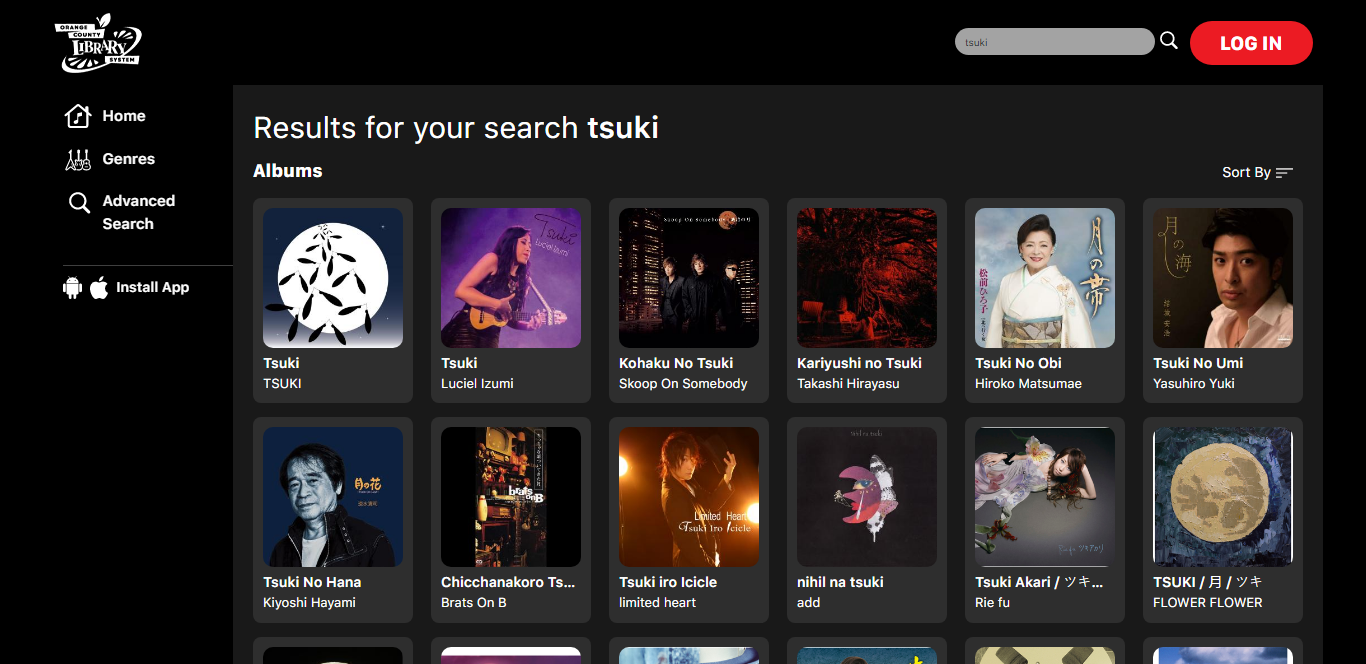Click the Advanced Search magnifier icon

point(79,203)
